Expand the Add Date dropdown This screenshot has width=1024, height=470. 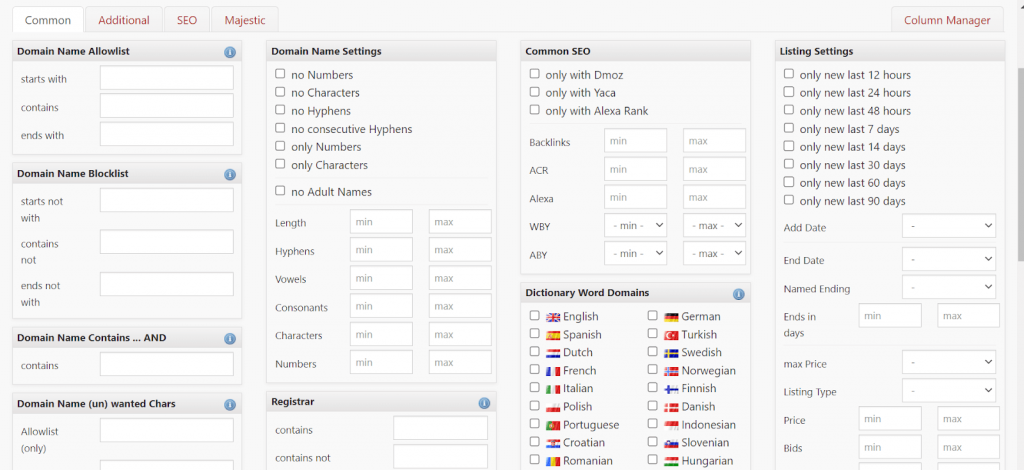tap(948, 227)
